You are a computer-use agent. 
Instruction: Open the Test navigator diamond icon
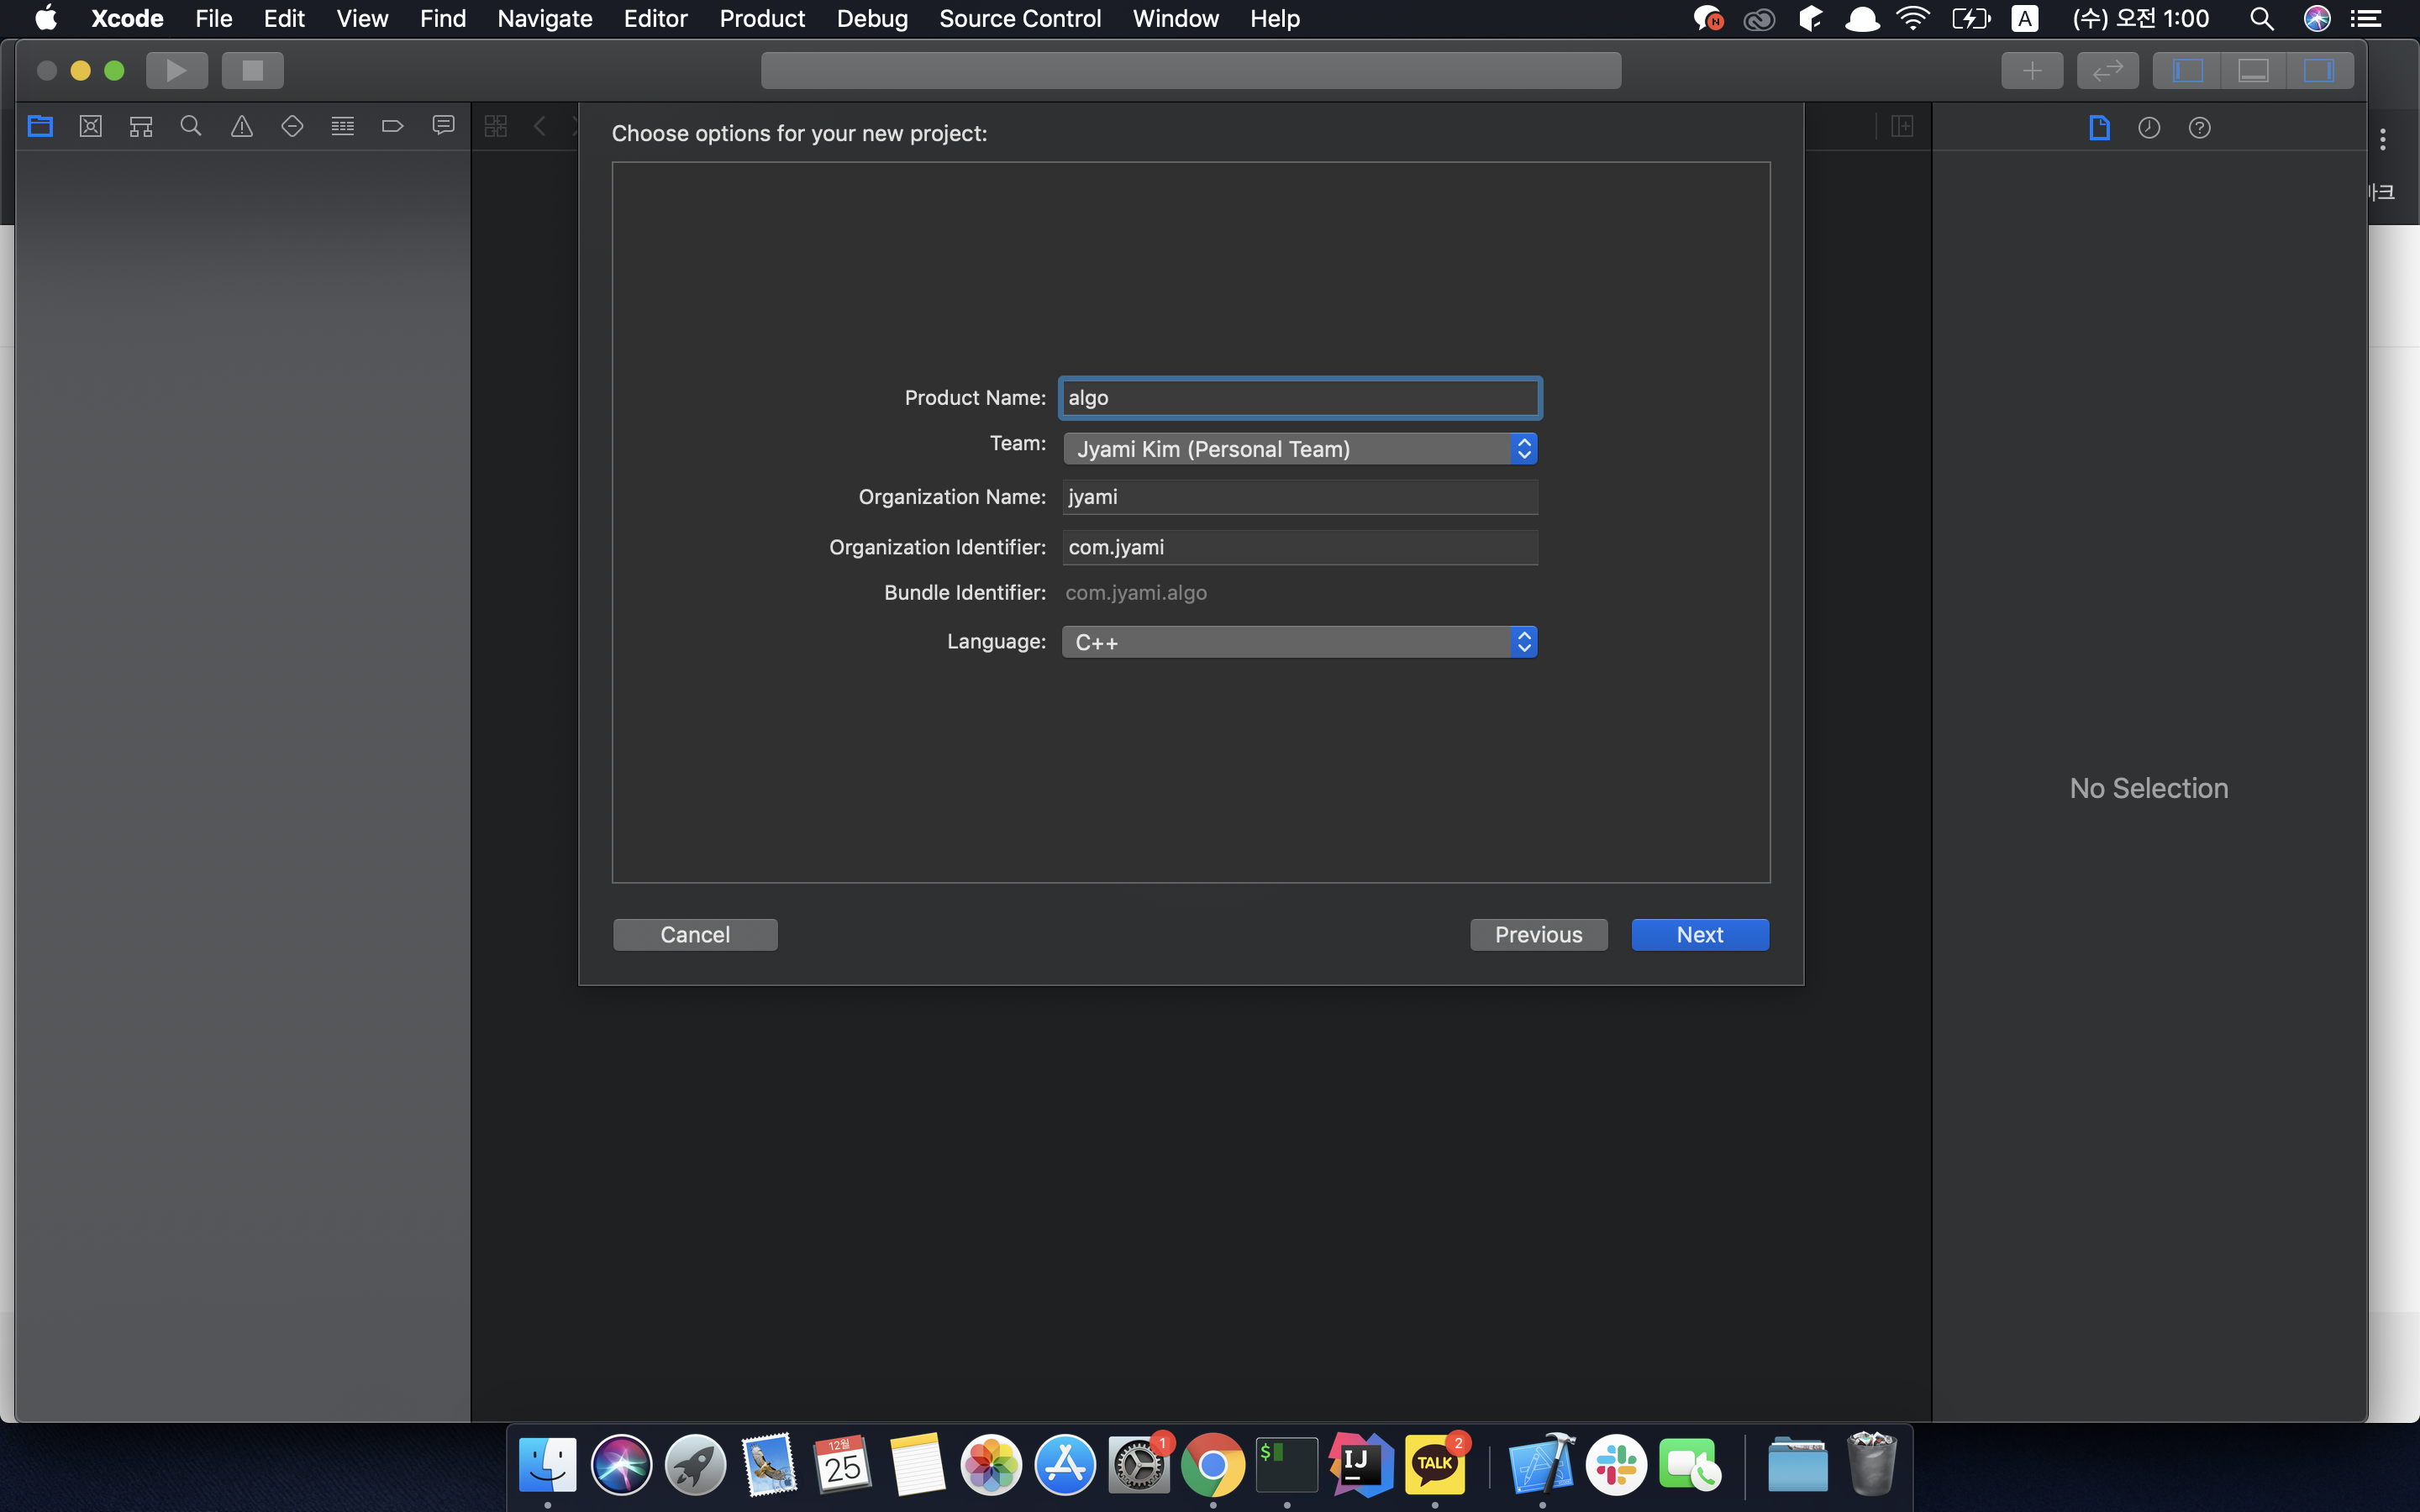(292, 126)
